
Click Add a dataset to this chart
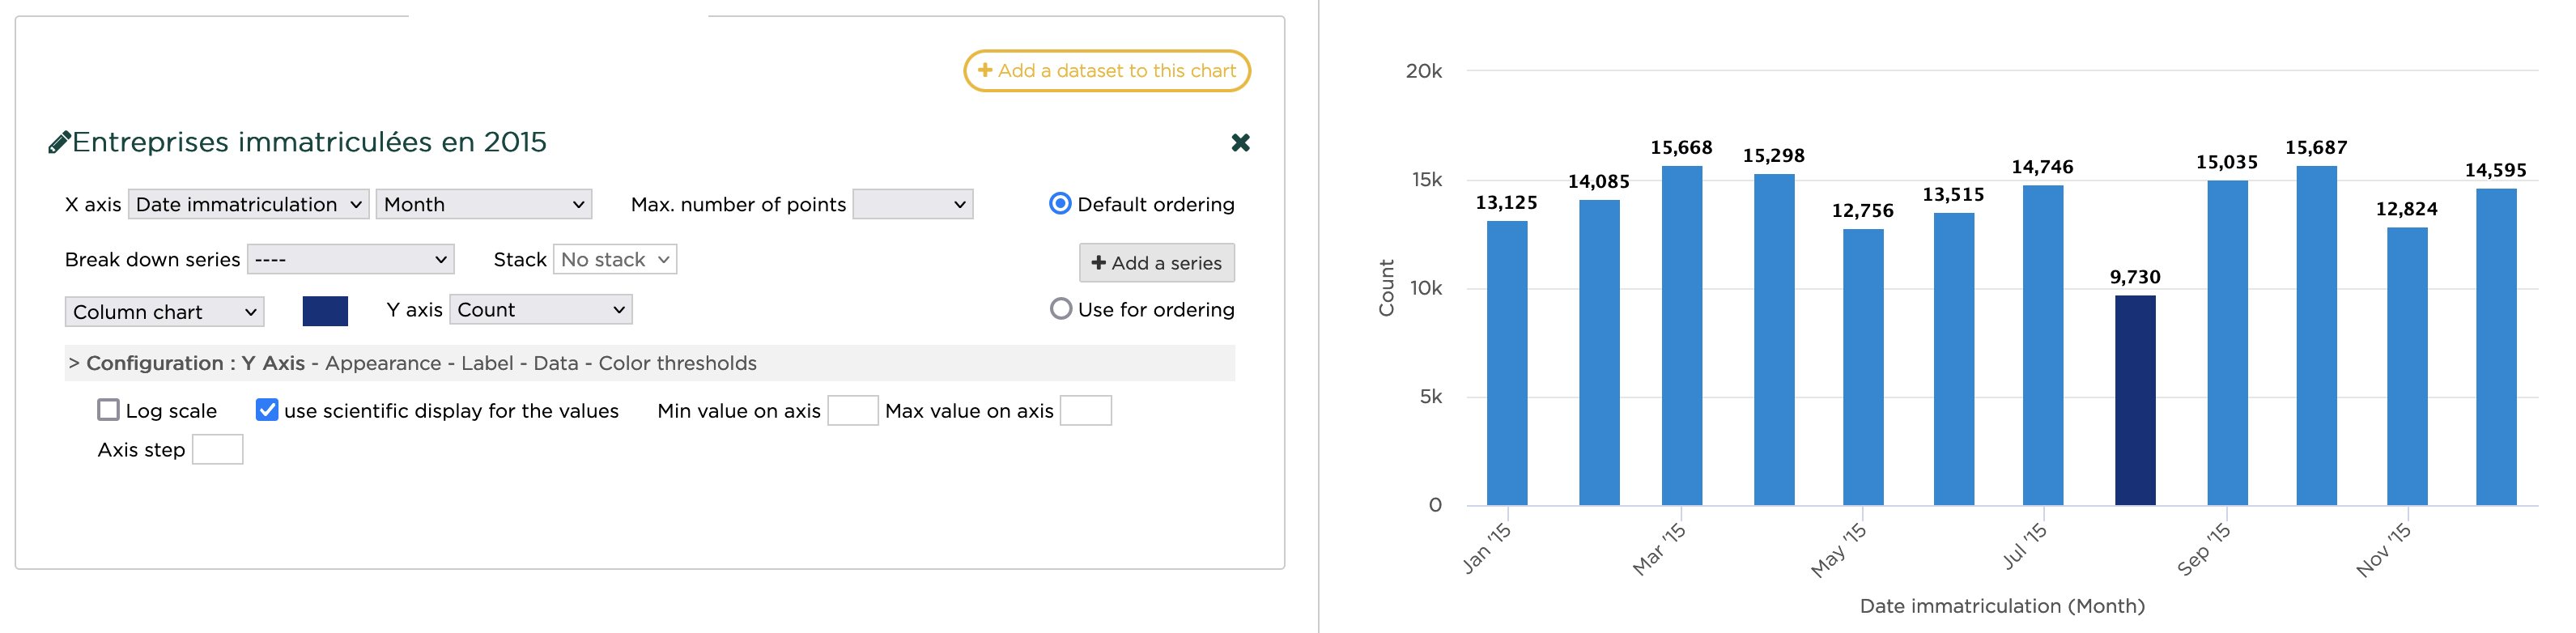point(1106,71)
